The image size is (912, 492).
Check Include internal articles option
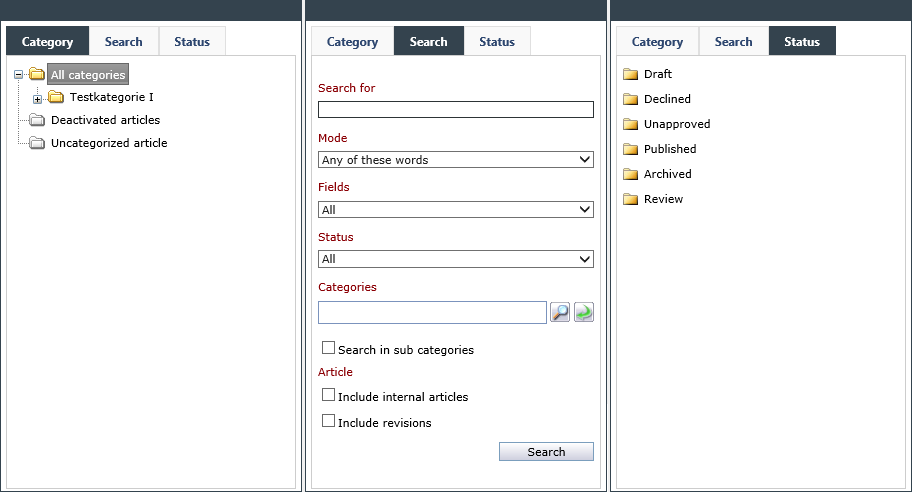tap(329, 395)
